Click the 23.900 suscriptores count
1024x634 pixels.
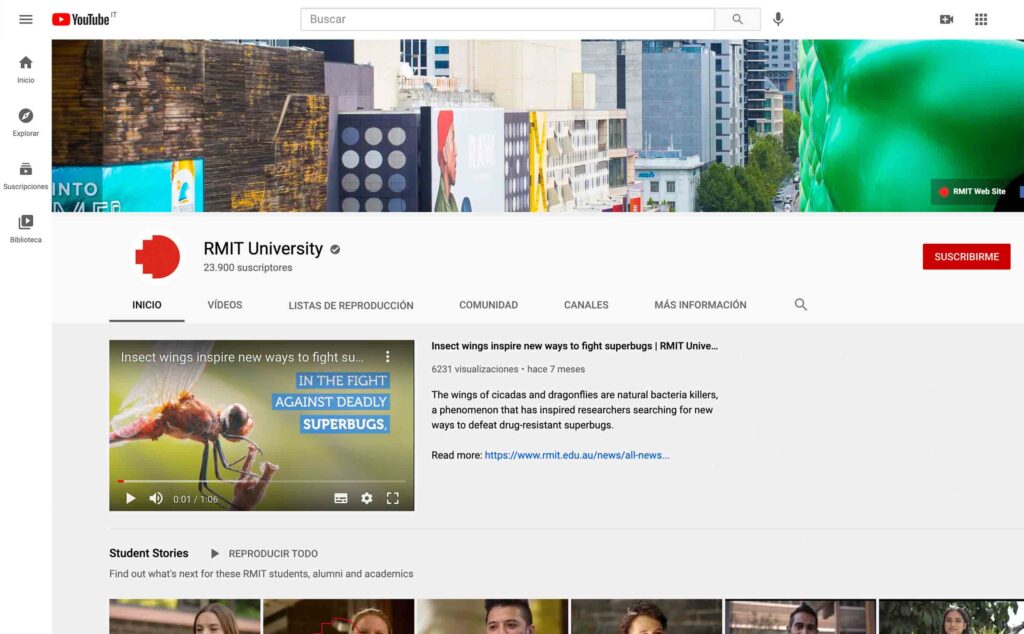(248, 268)
